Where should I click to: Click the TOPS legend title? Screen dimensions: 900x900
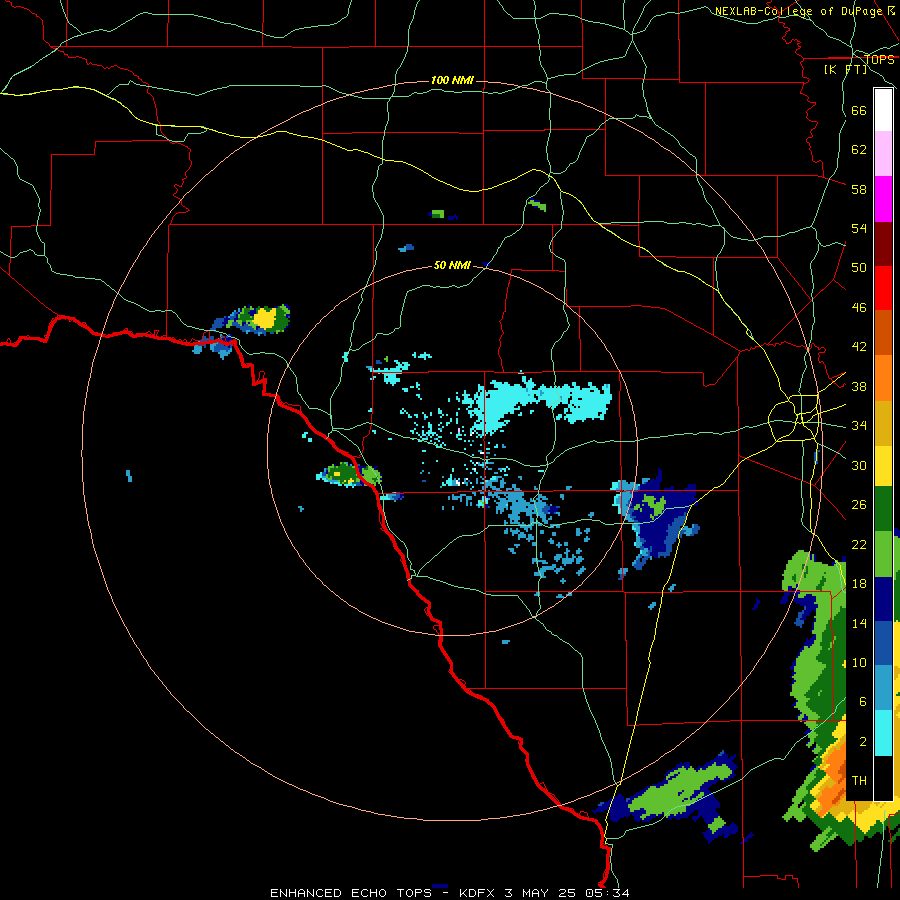(x=879, y=59)
